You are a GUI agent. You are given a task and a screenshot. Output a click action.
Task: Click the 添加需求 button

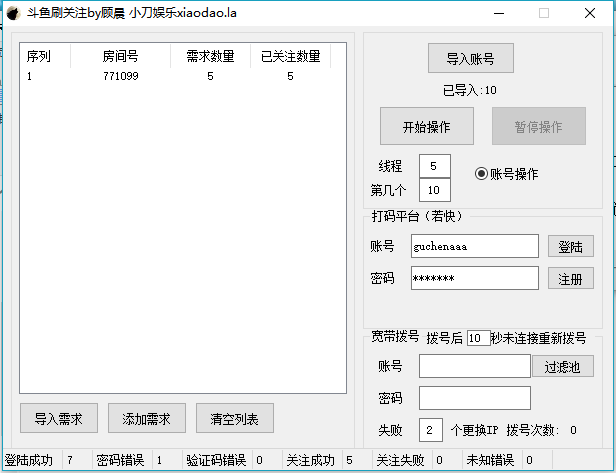click(146, 418)
